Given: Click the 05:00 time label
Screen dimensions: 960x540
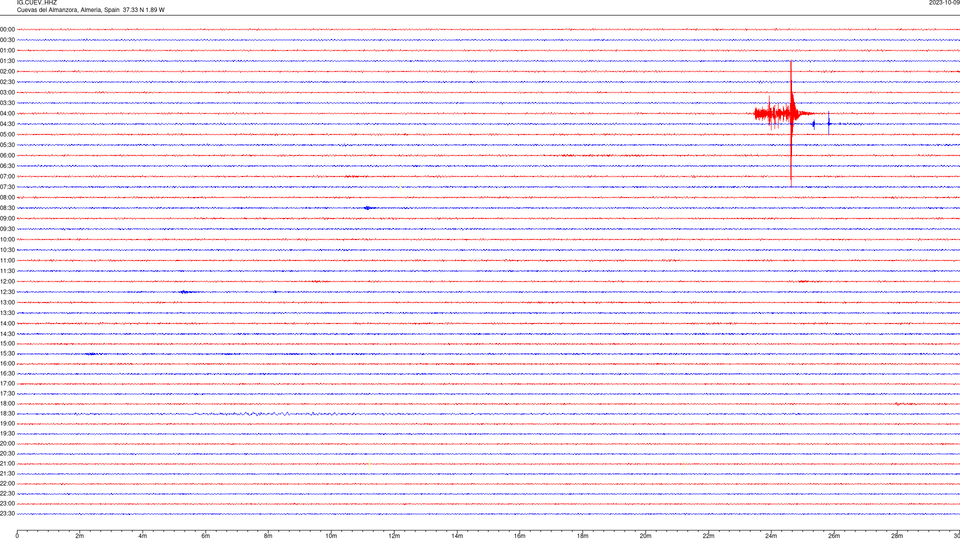Looking at the screenshot, I should point(7,134).
